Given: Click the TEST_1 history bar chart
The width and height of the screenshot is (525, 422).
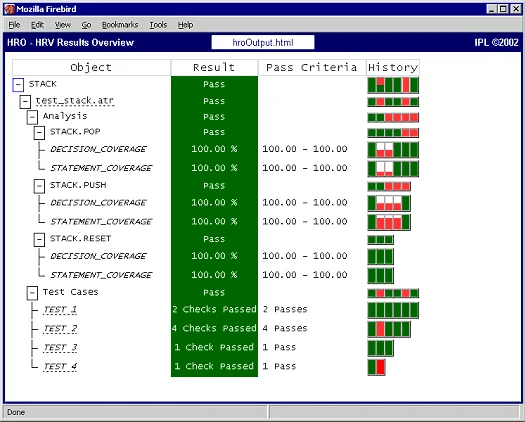Looking at the screenshot, I should [x=393, y=310].
